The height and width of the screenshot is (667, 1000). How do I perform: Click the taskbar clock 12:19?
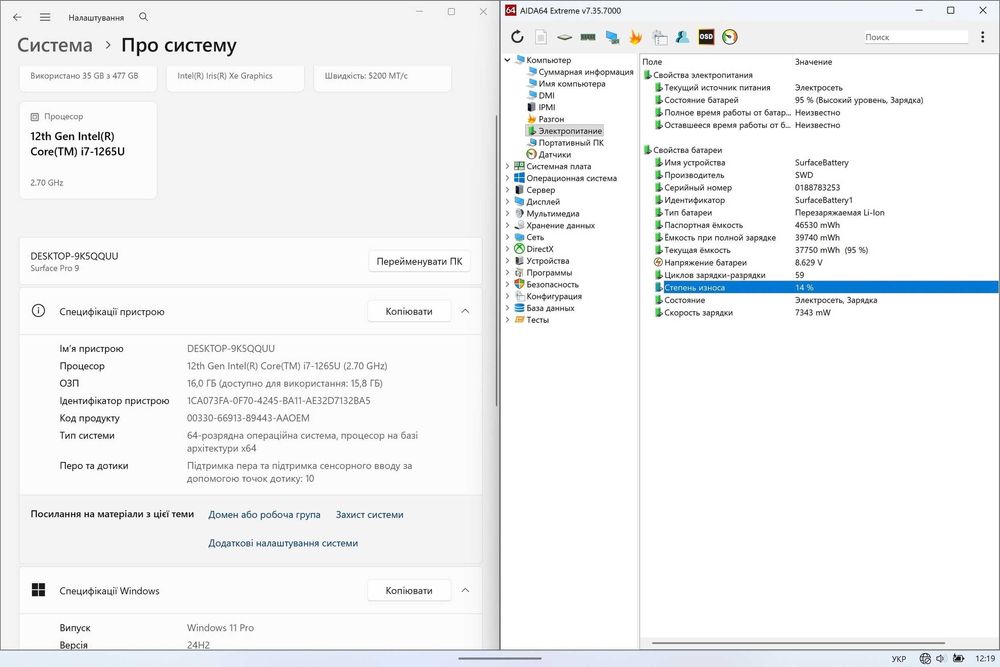tap(985, 659)
